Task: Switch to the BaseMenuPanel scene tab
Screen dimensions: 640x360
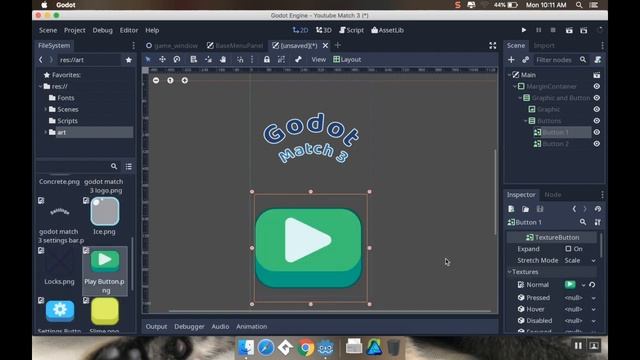Action: [x=235, y=46]
